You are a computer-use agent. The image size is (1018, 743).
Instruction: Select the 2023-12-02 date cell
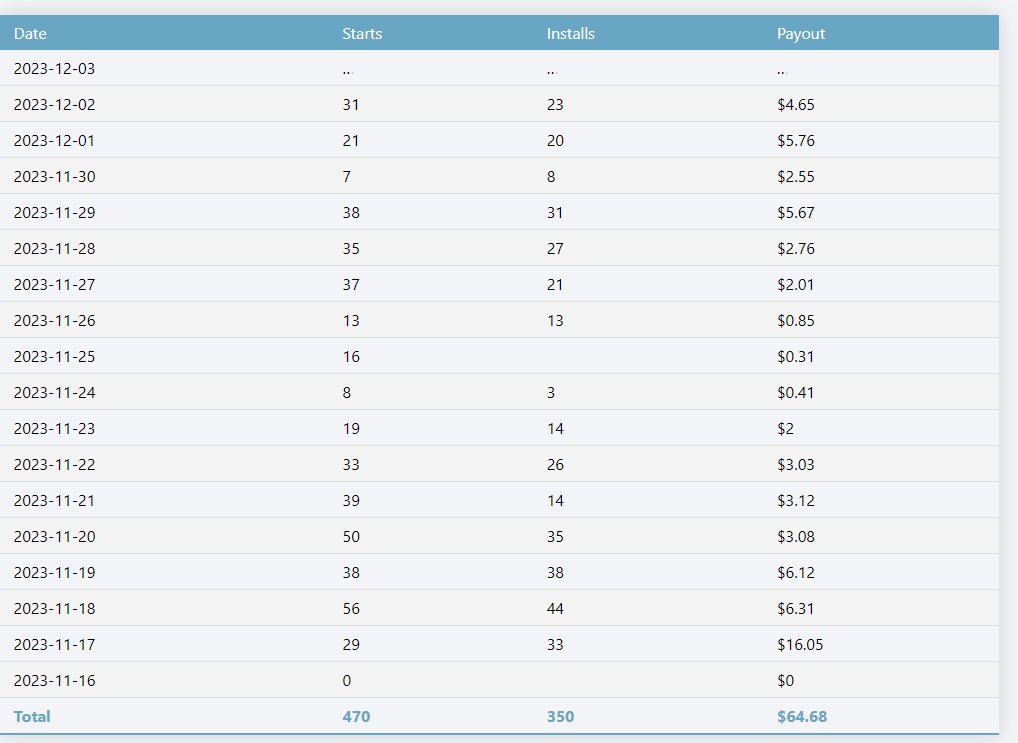[x=55, y=105]
